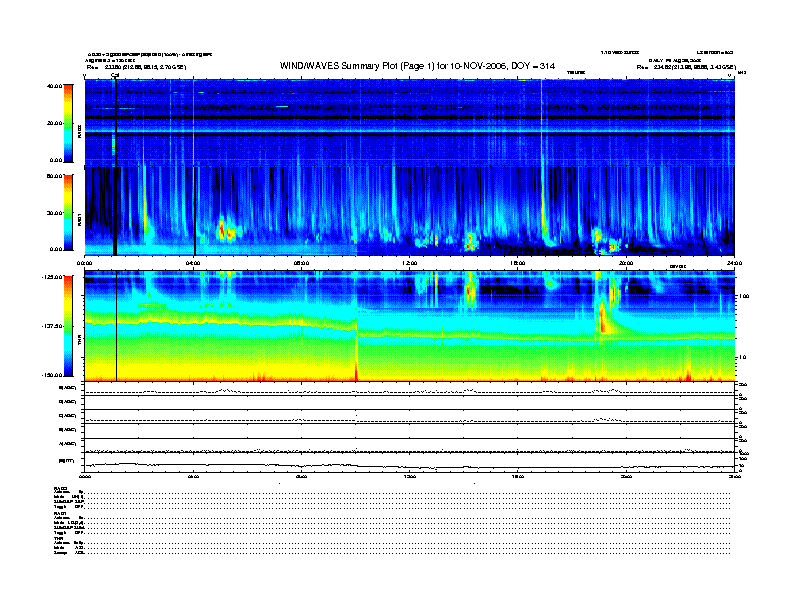The height and width of the screenshot is (612, 792).
Task: Click 20:00 label under the RAD1 spectrogram
Action: [626, 263]
